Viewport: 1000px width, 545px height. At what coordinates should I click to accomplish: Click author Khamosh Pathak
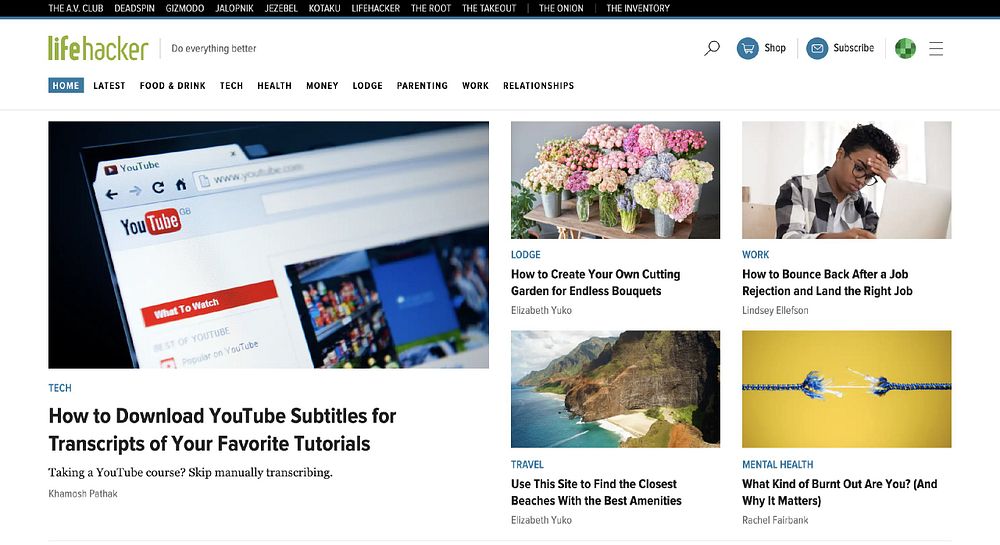coord(83,493)
